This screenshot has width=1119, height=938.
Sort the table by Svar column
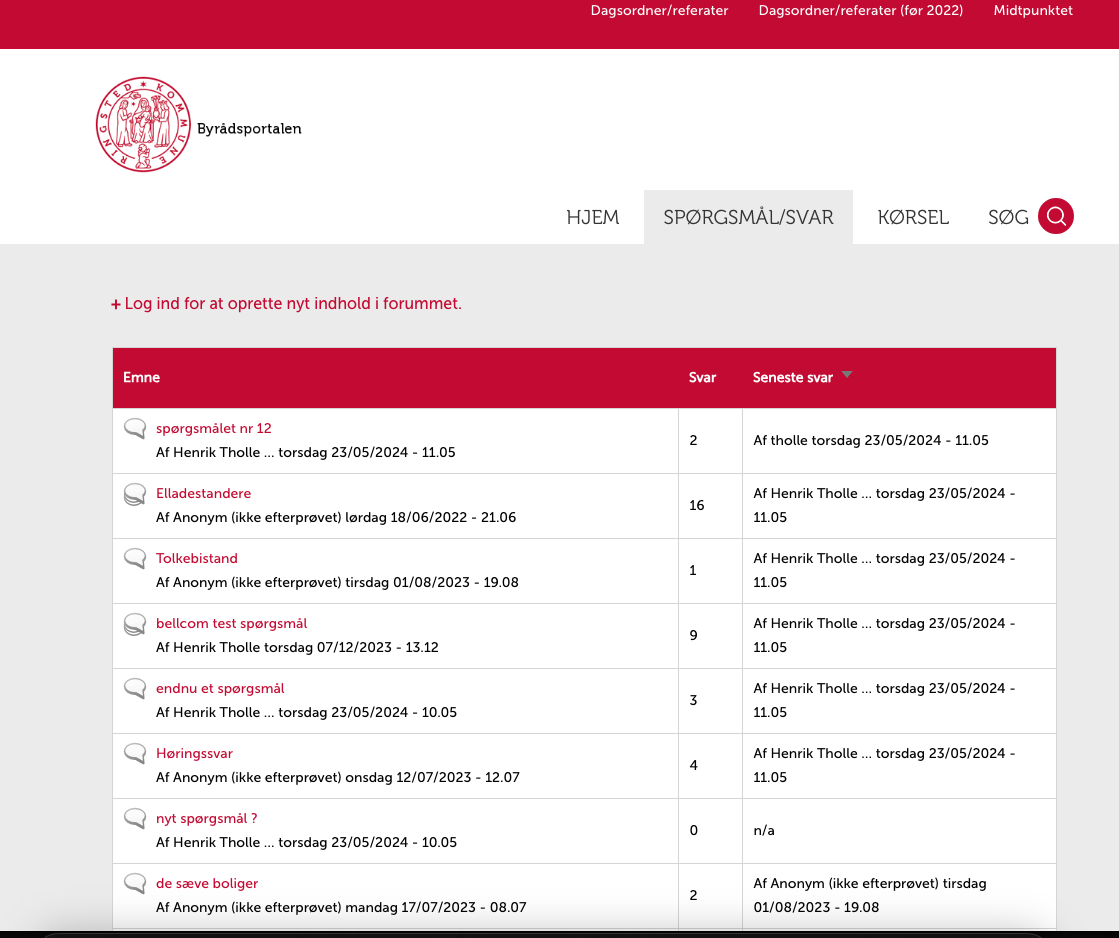click(x=702, y=378)
